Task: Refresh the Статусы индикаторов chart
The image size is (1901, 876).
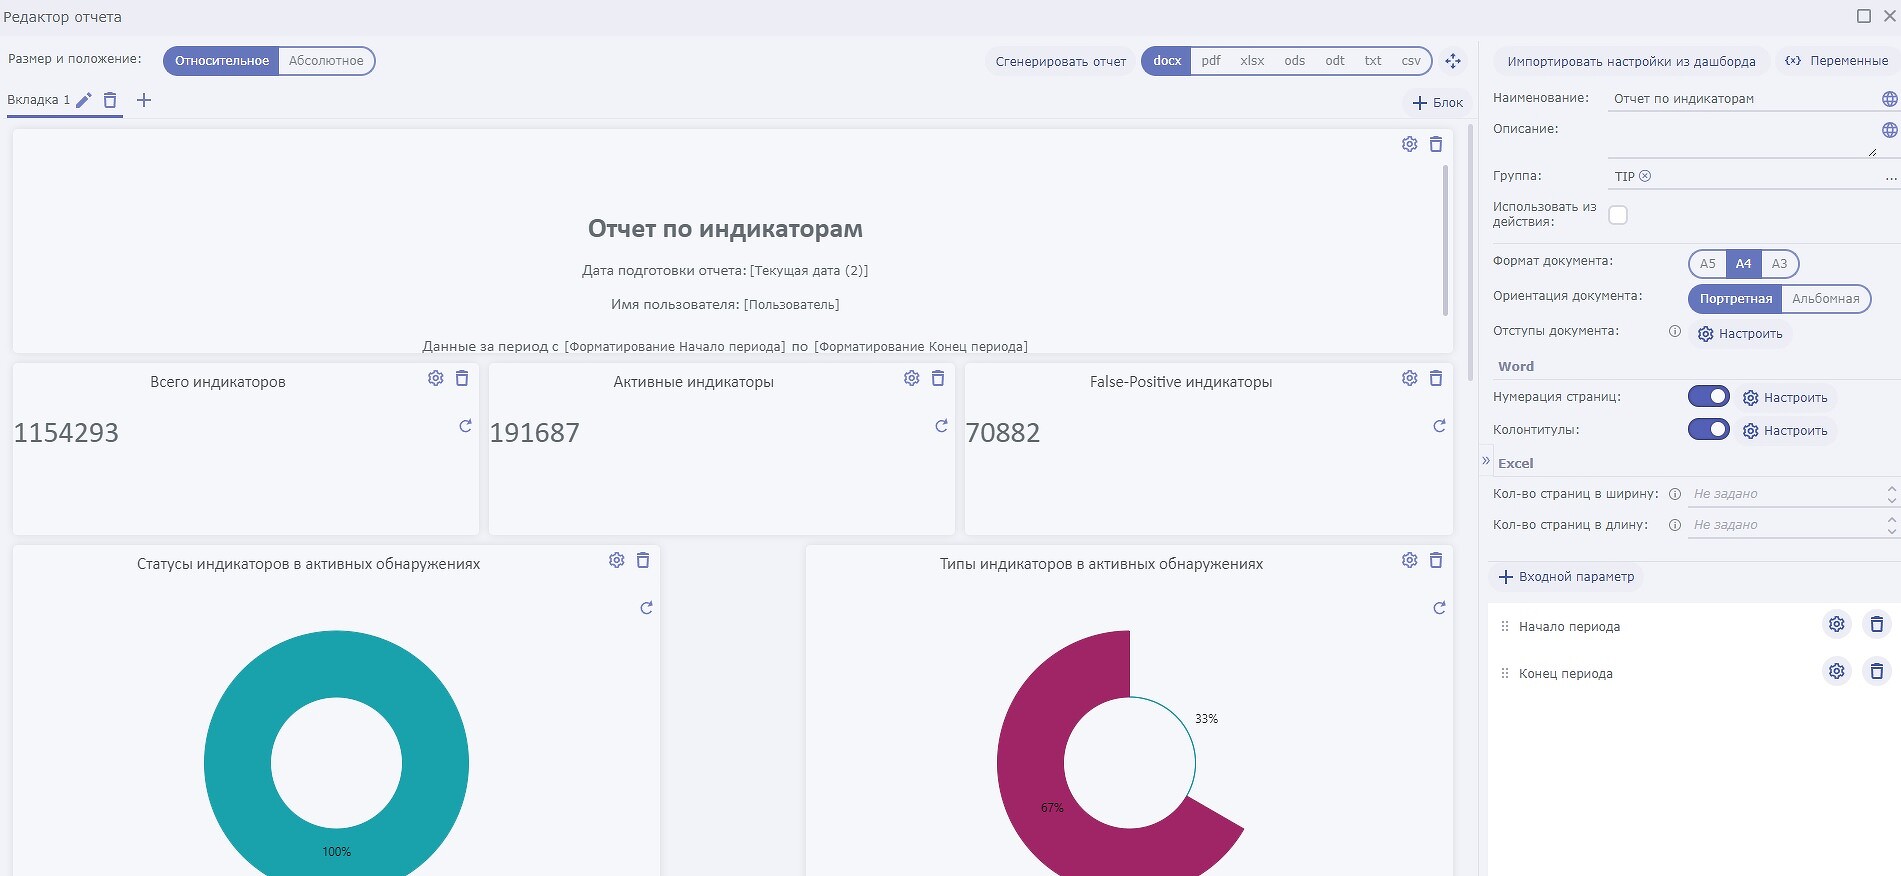Action: coord(646,608)
